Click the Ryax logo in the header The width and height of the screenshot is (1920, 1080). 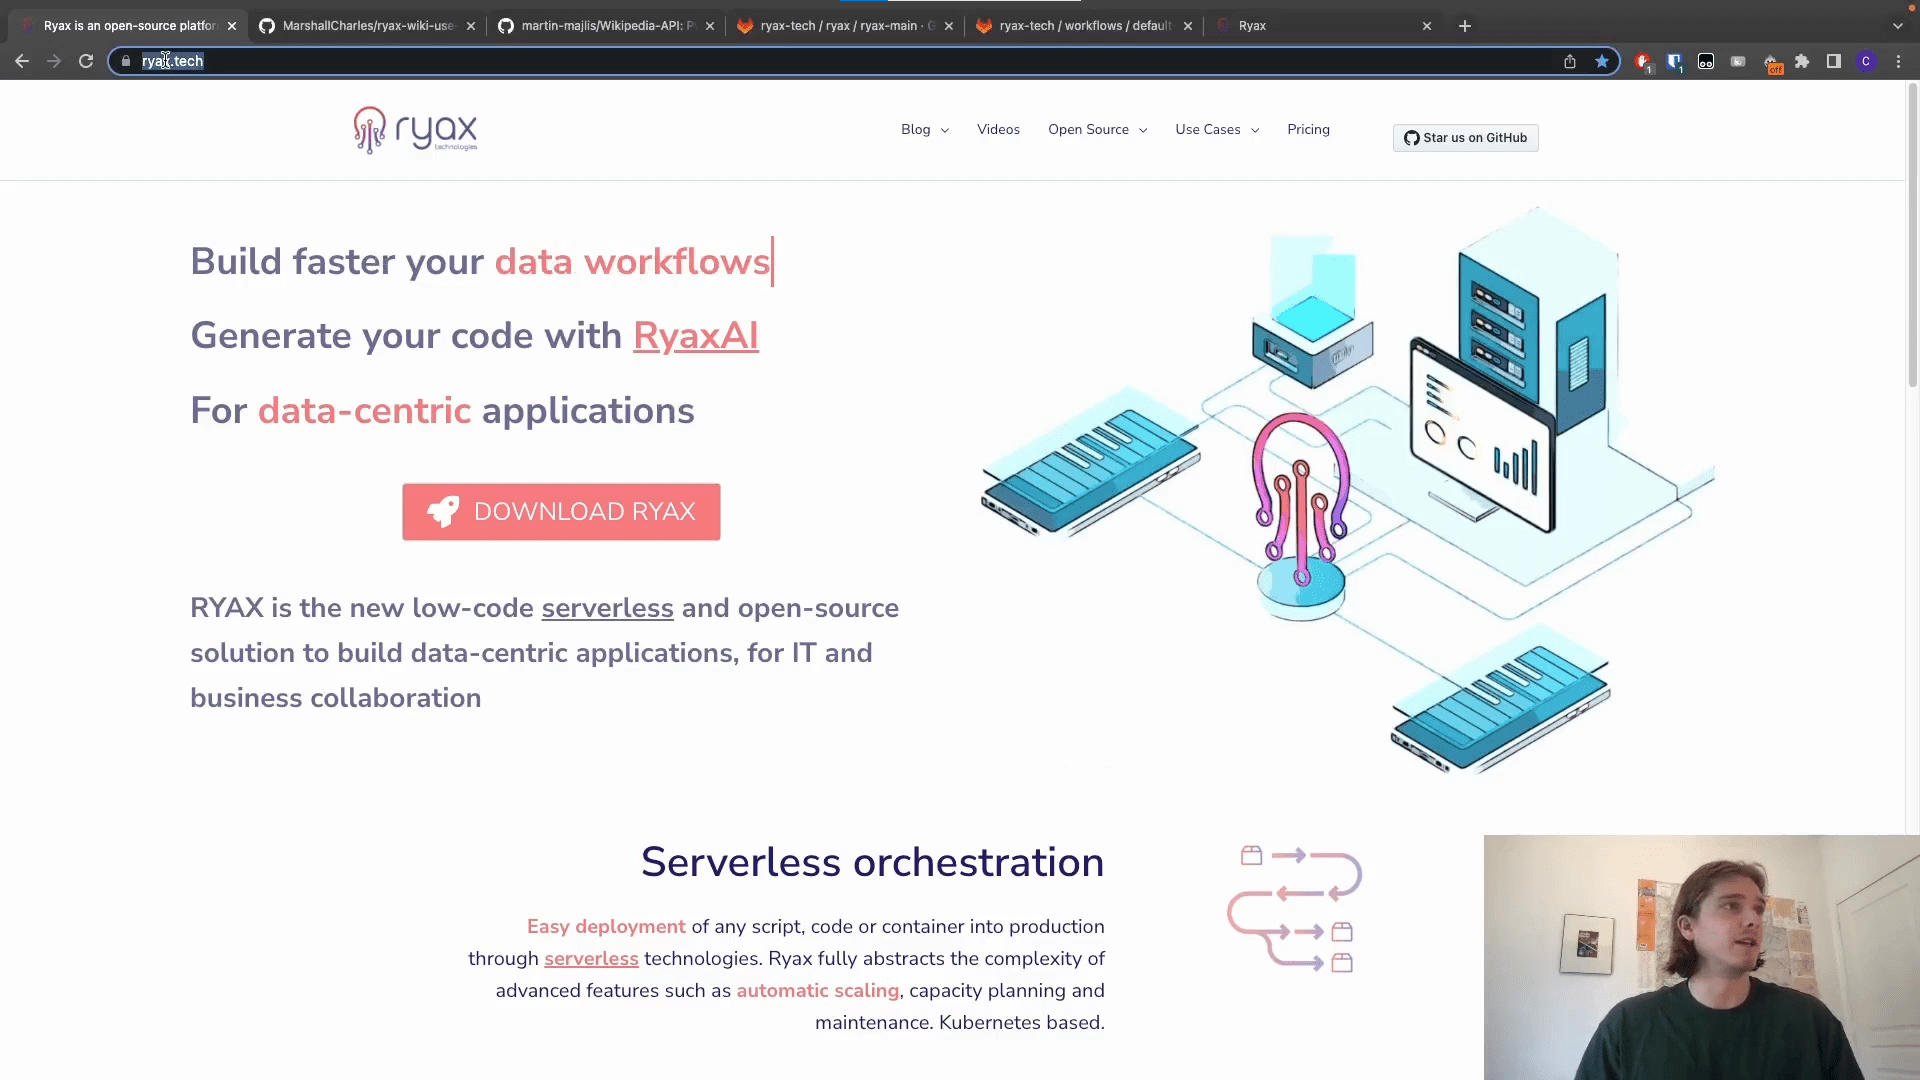(x=415, y=130)
